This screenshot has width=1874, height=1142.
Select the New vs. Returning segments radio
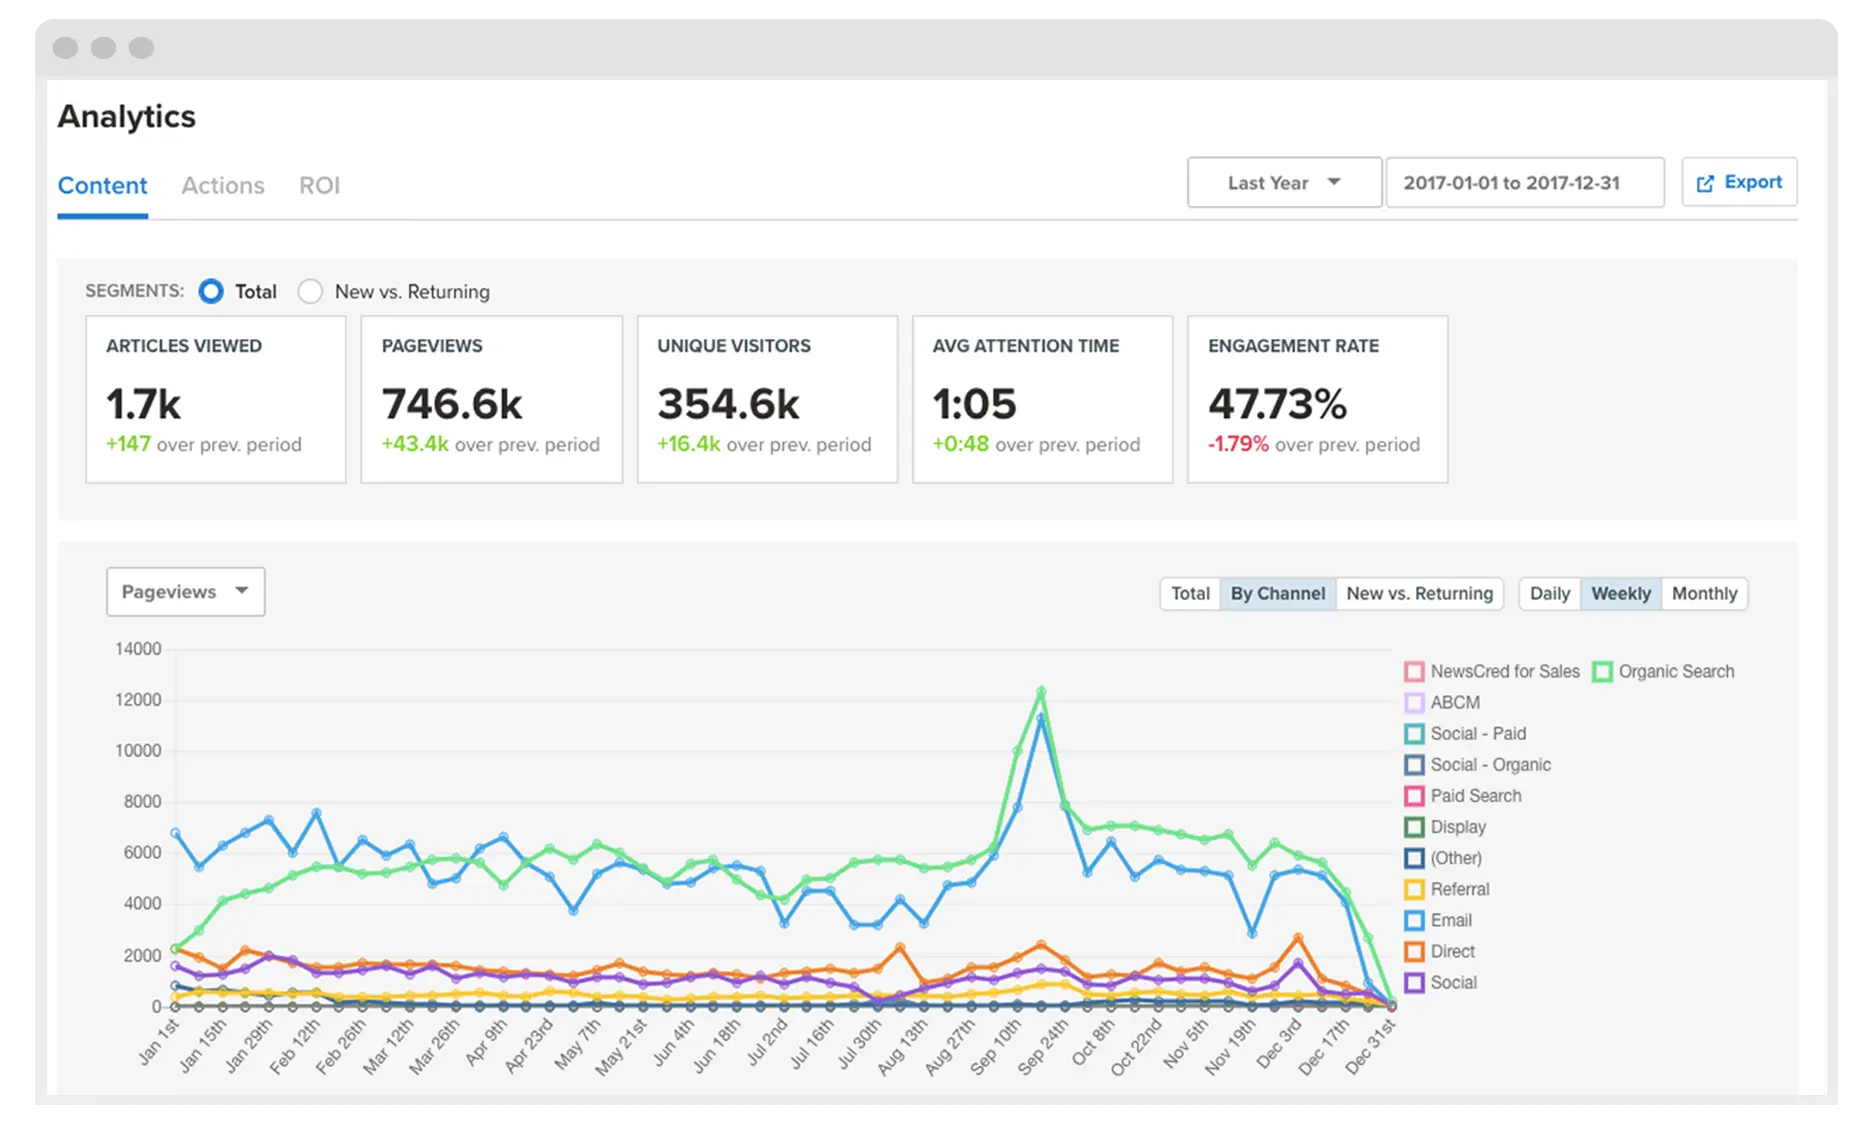311,292
